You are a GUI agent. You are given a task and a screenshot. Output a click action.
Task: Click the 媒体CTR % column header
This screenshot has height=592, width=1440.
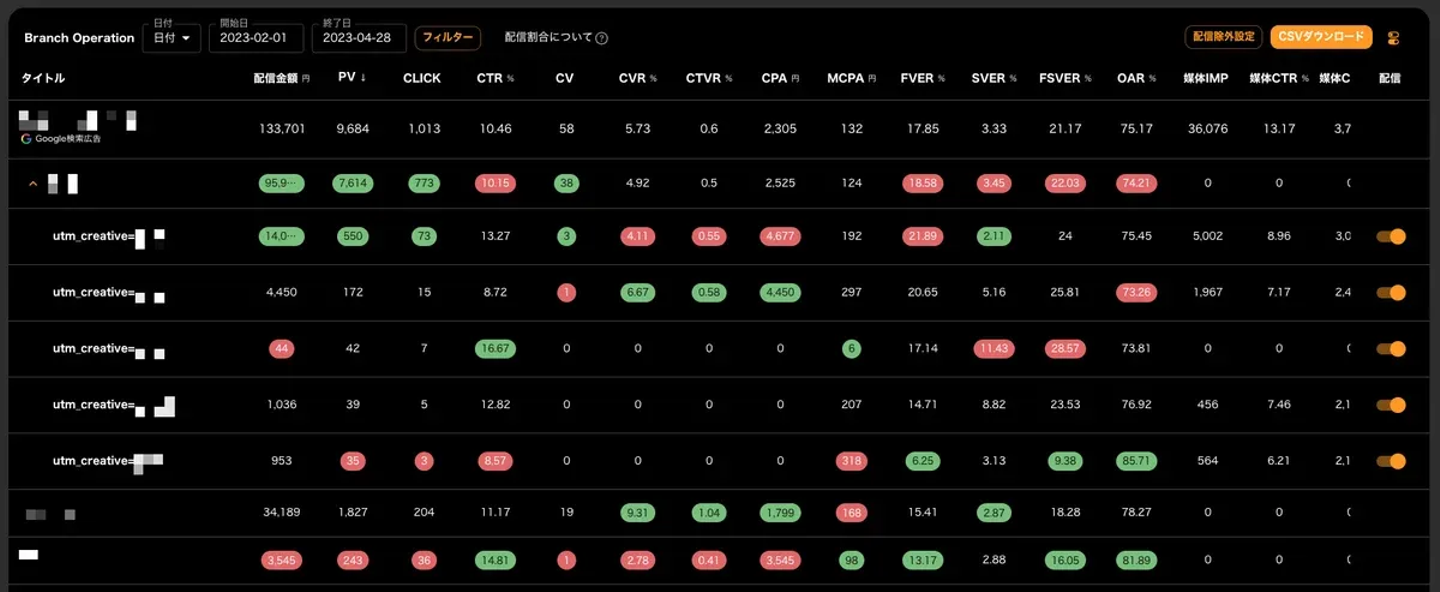(x=1279, y=78)
